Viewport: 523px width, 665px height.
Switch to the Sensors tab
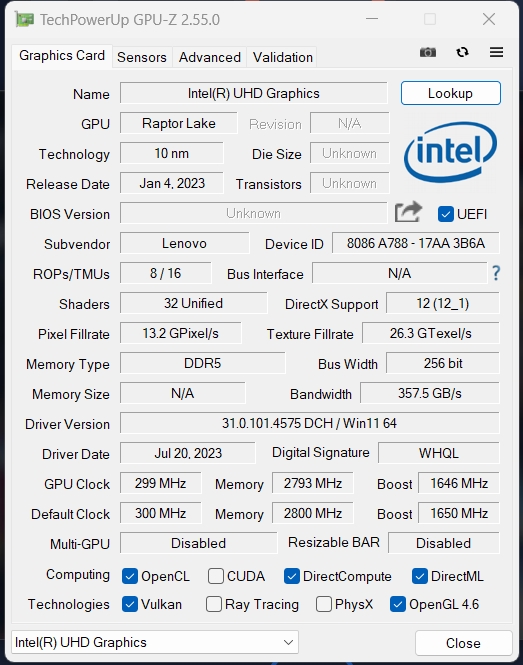click(142, 57)
